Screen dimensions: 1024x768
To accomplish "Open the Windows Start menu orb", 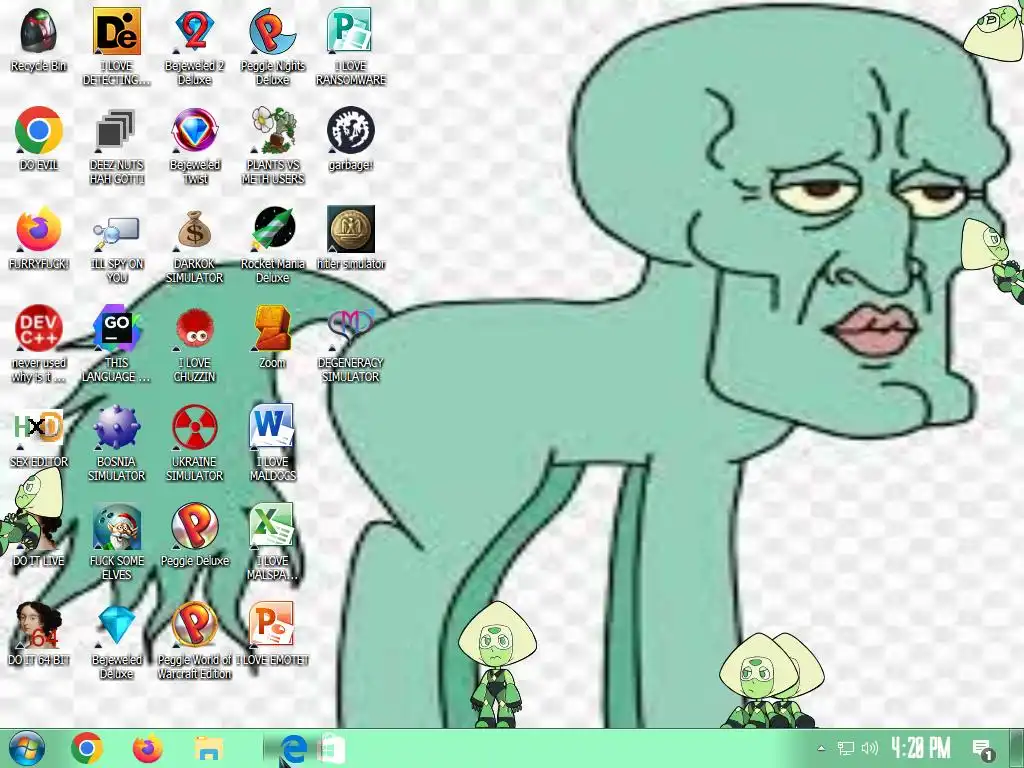I will click(27, 748).
